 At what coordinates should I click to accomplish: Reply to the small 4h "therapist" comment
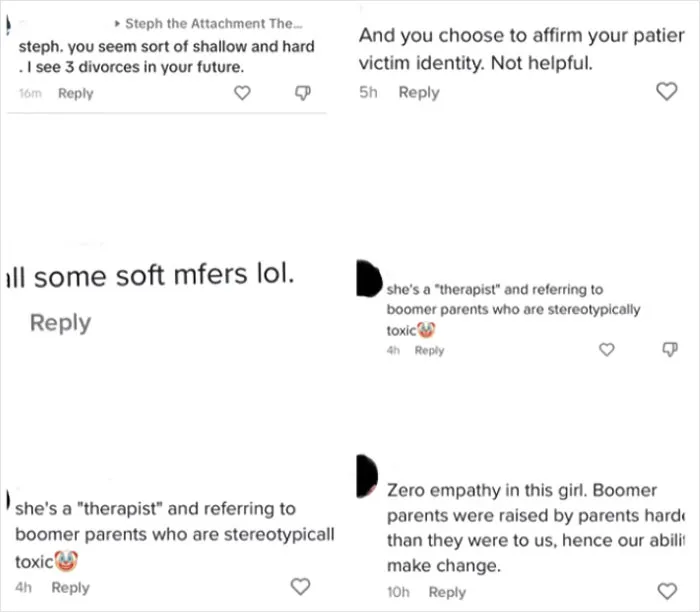(x=429, y=350)
